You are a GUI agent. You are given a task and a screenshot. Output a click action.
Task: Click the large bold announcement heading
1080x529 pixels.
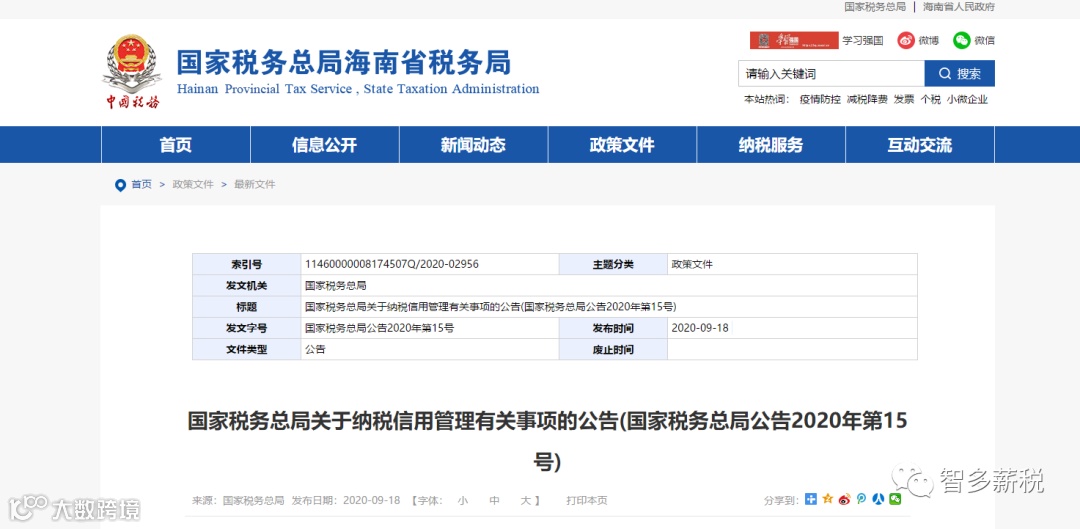548,441
